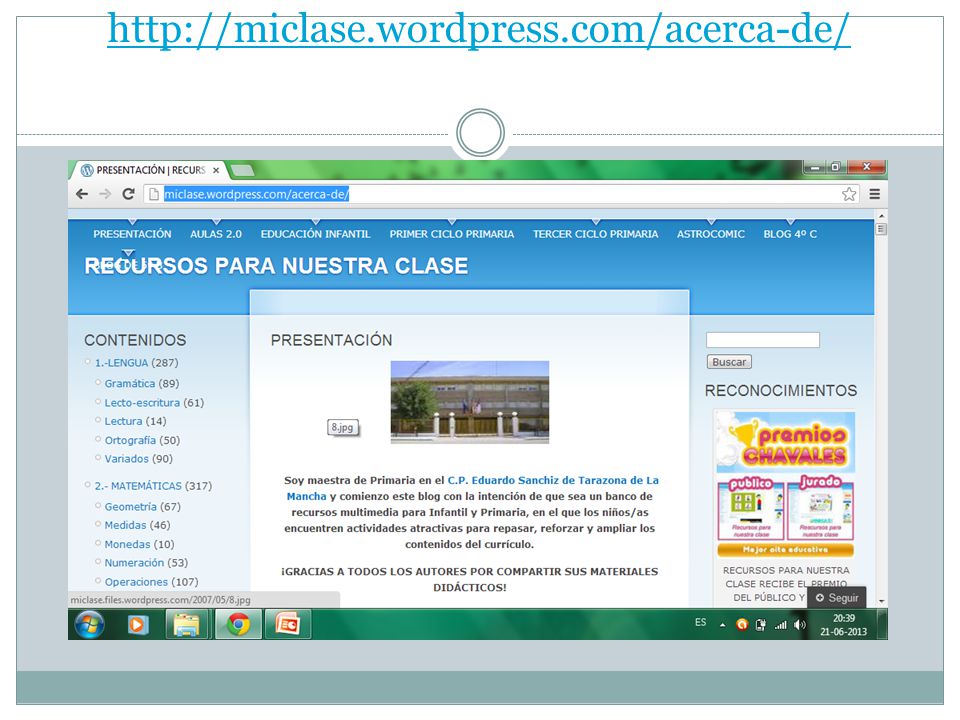Open the Ortografía category link
Image resolution: width=960 pixels, height=720 pixels.
[130, 440]
